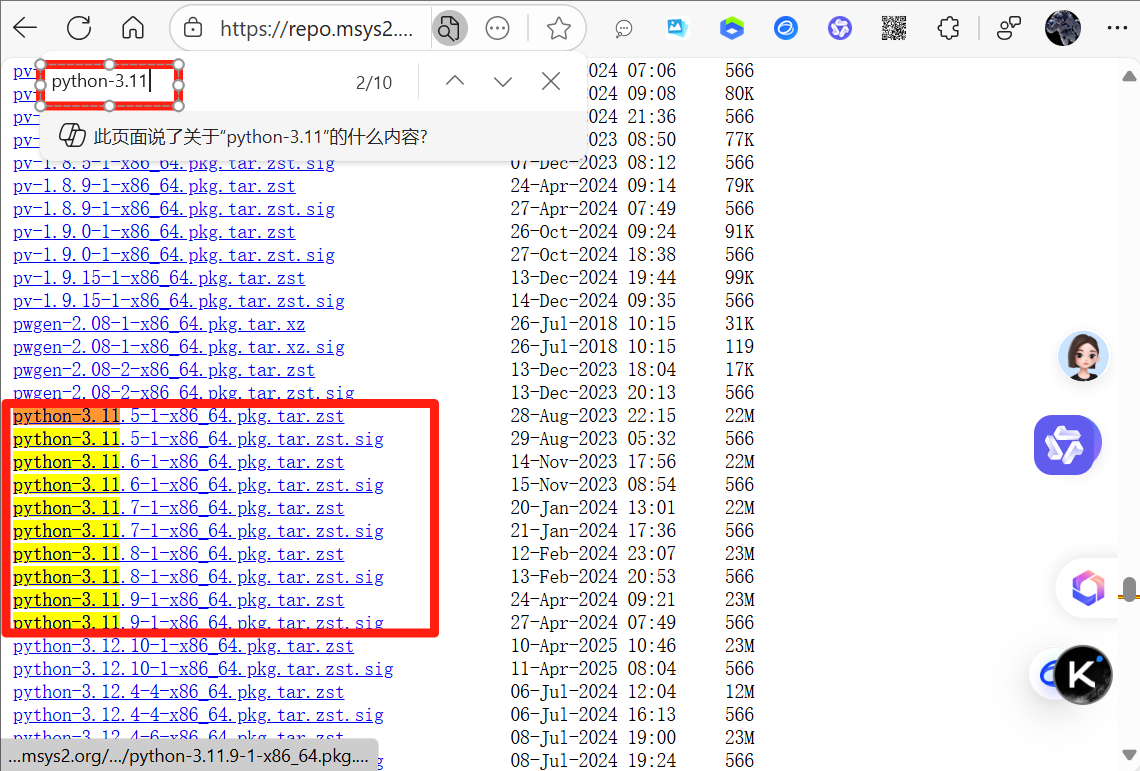Screen dimensions: 1140x771
Task: Go back to the previous page
Action: [25, 28]
